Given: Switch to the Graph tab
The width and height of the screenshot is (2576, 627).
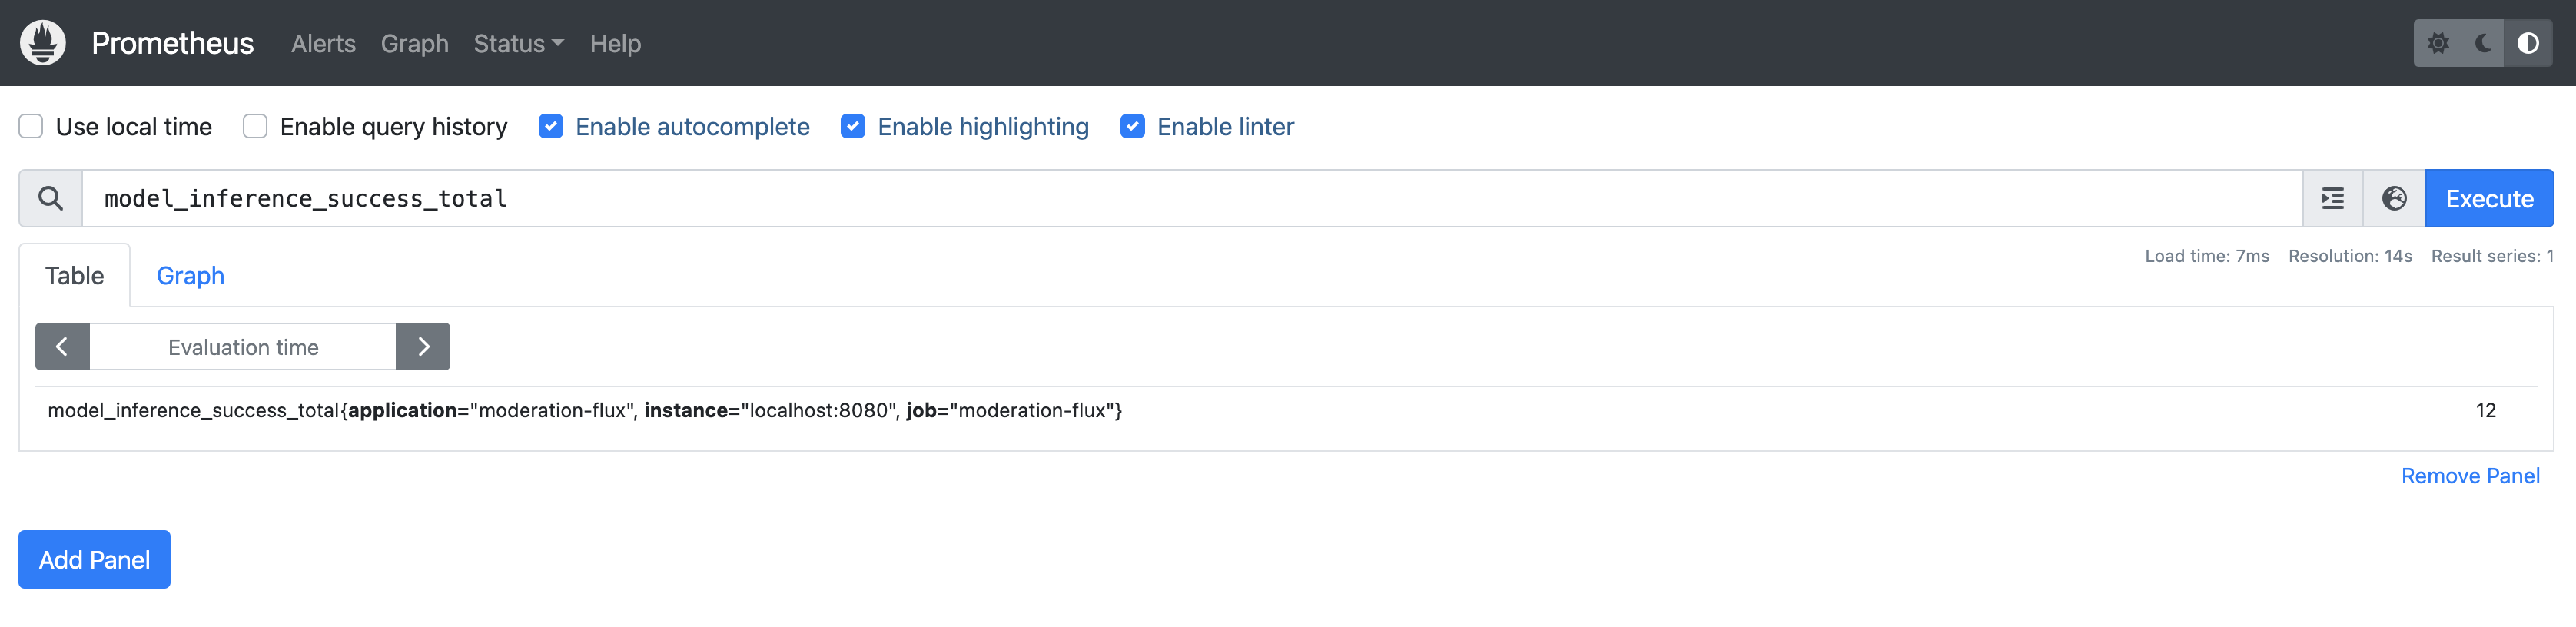Looking at the screenshot, I should coord(190,275).
